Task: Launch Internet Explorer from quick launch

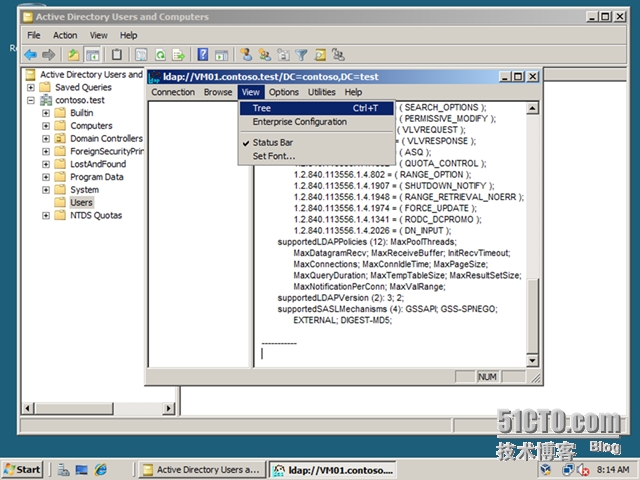Action: point(100,470)
